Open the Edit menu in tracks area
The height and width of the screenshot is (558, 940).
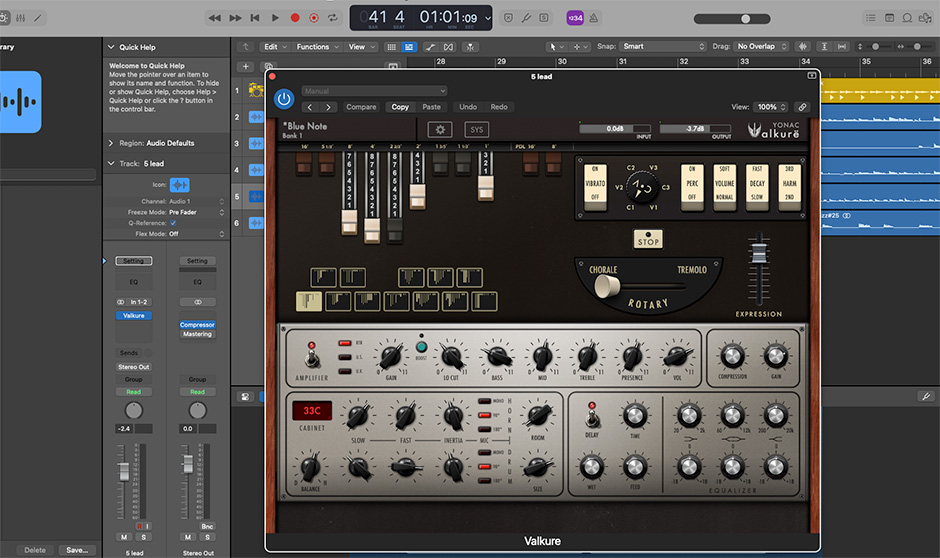(273, 47)
